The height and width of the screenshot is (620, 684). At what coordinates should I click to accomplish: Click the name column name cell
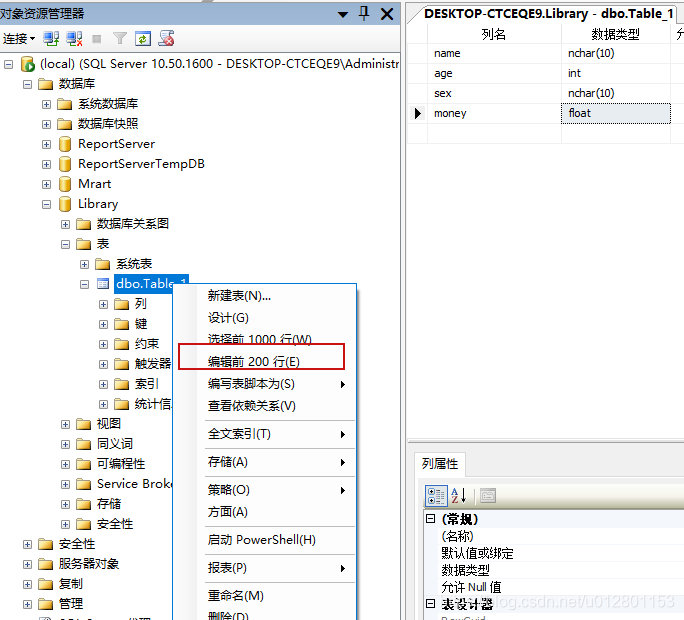[494, 53]
